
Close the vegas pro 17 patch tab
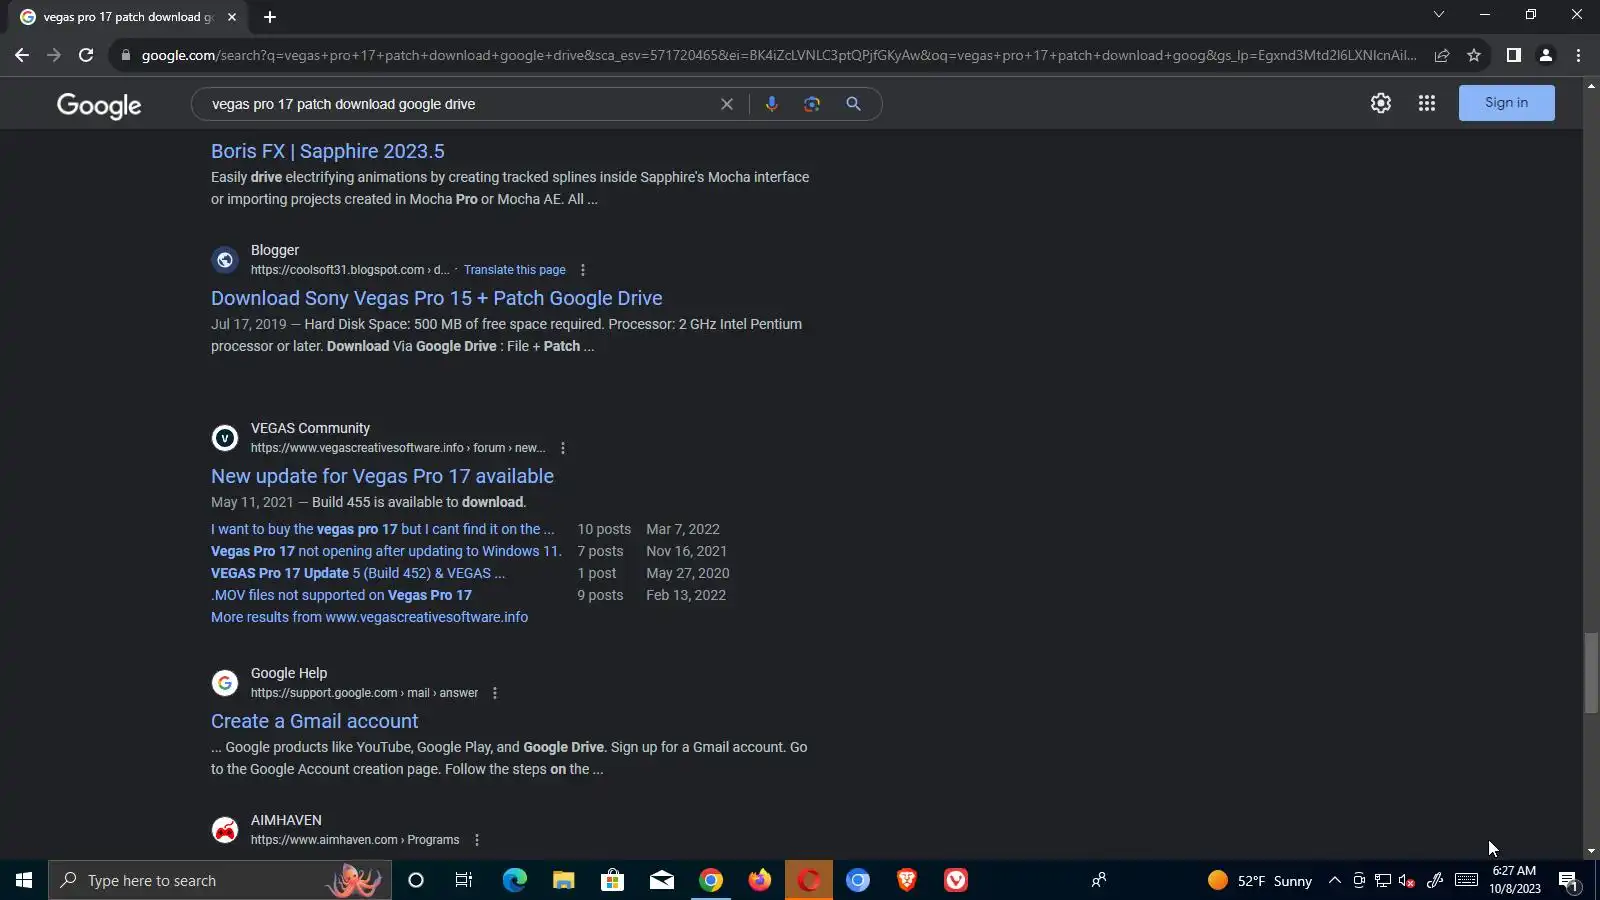(232, 17)
